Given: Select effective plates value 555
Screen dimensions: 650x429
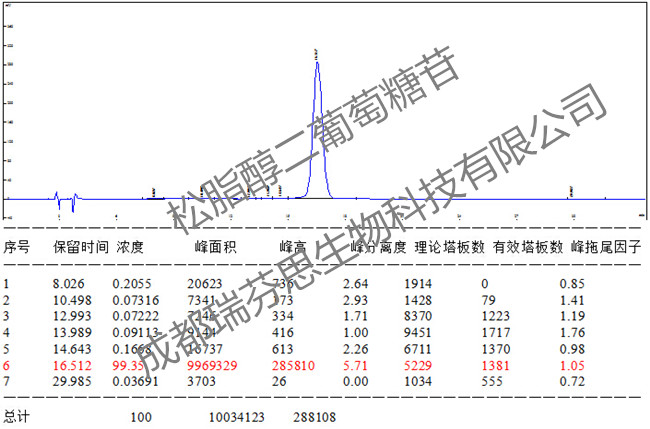Looking at the screenshot, I should point(492,381).
